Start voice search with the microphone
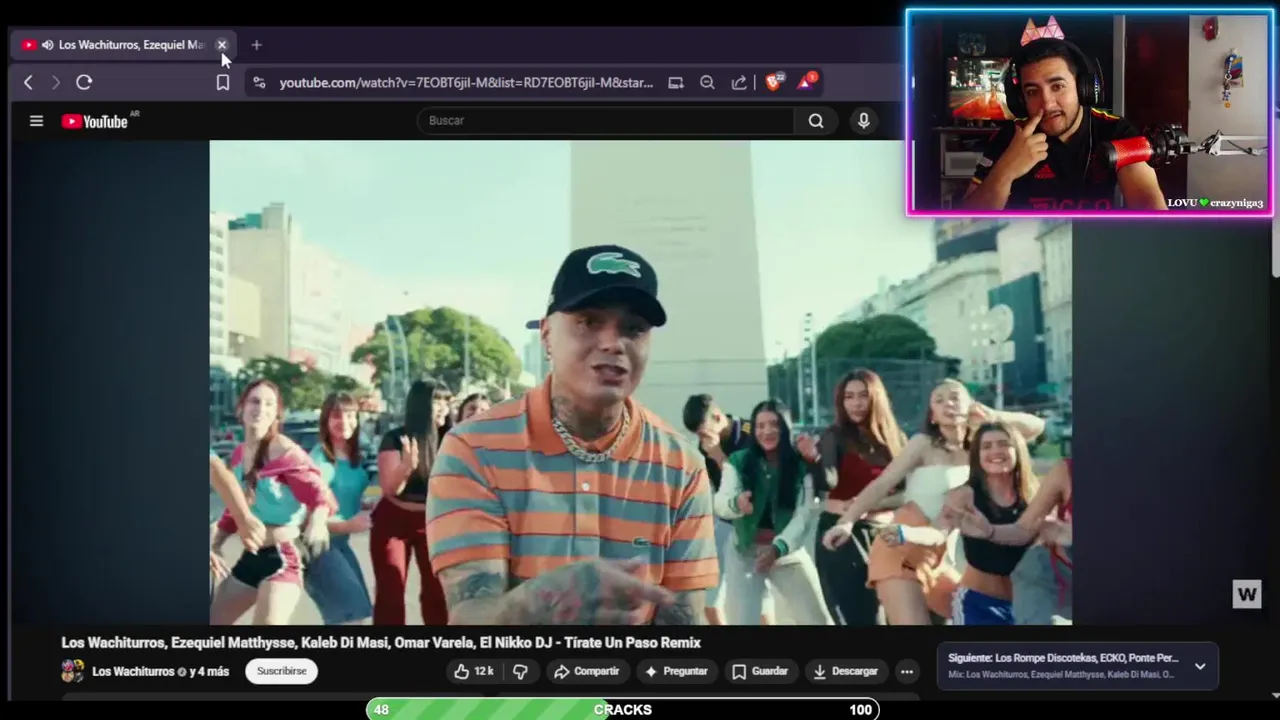The width and height of the screenshot is (1280, 720). click(x=864, y=121)
